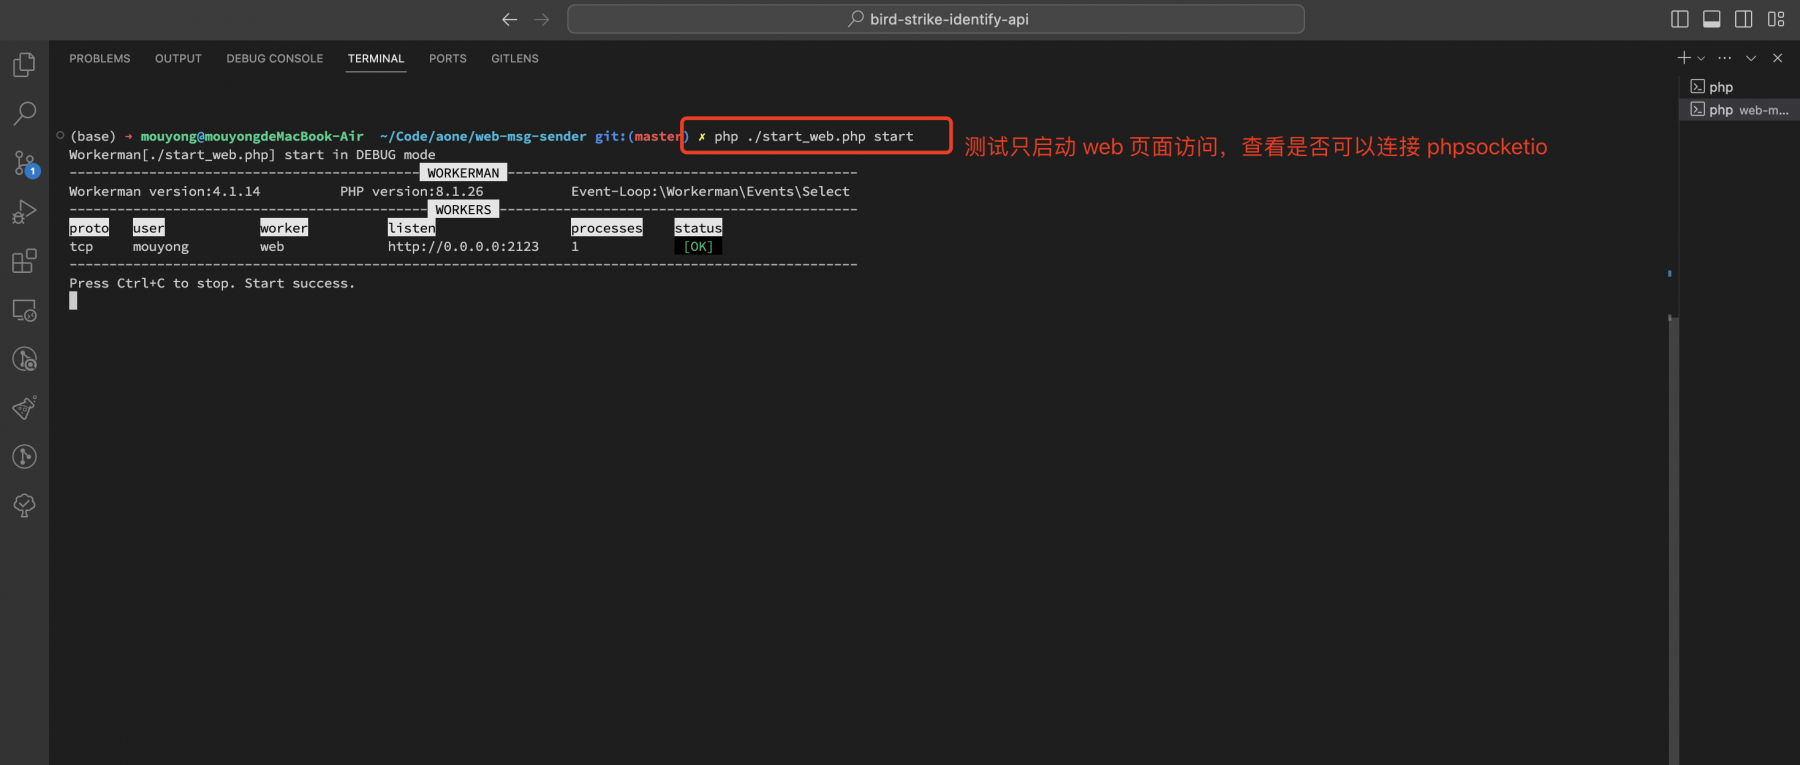Image resolution: width=1800 pixels, height=765 pixels.
Task: Open the Search view icon
Action: point(24,113)
